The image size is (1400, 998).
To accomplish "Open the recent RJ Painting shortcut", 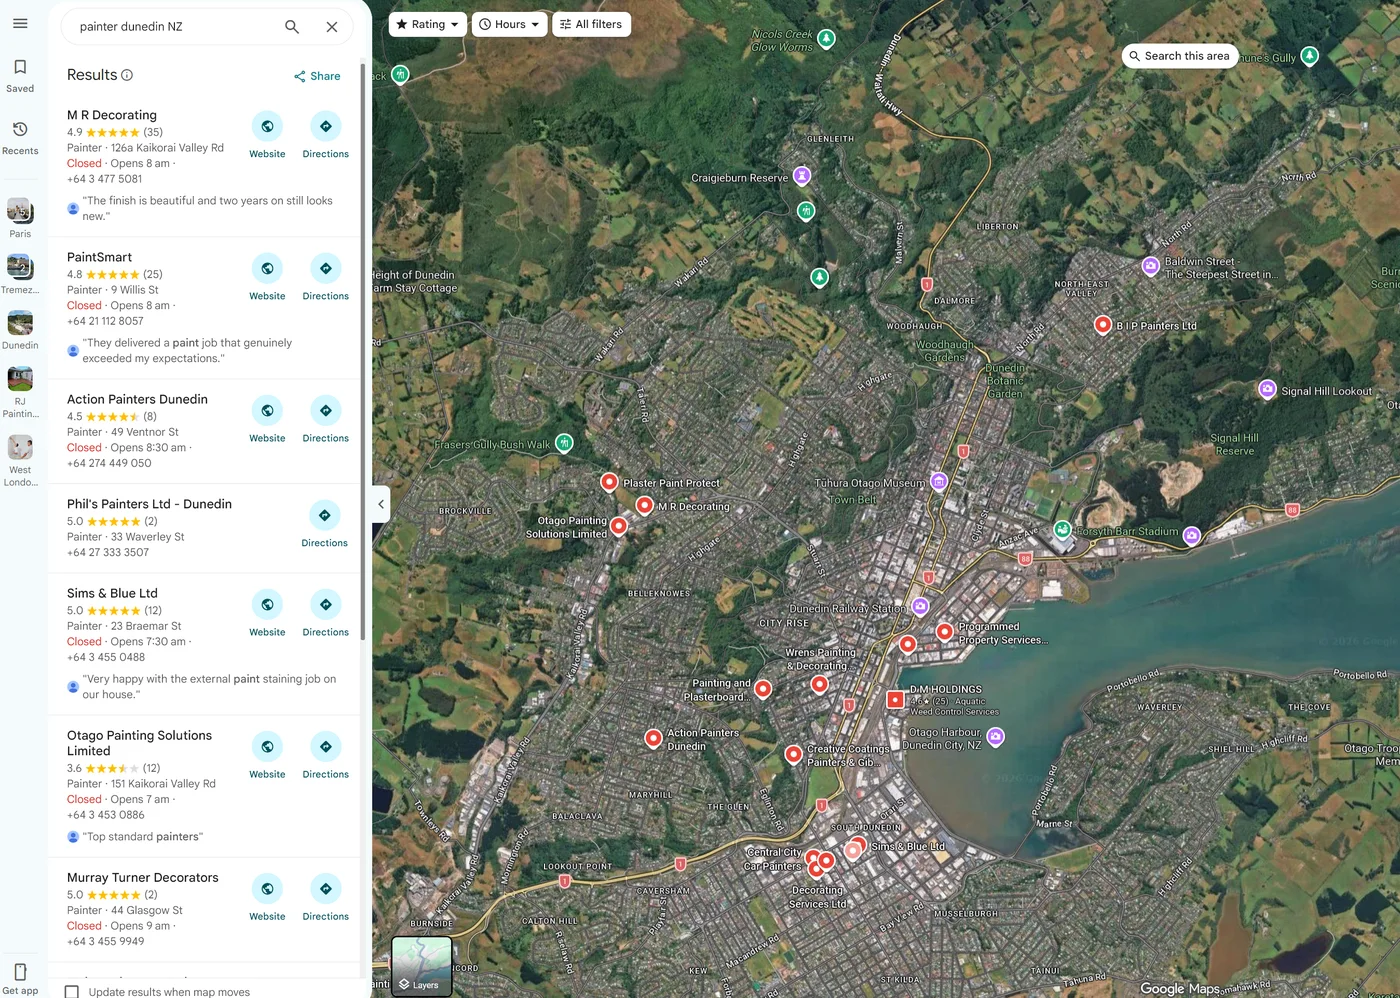I will [x=20, y=392].
